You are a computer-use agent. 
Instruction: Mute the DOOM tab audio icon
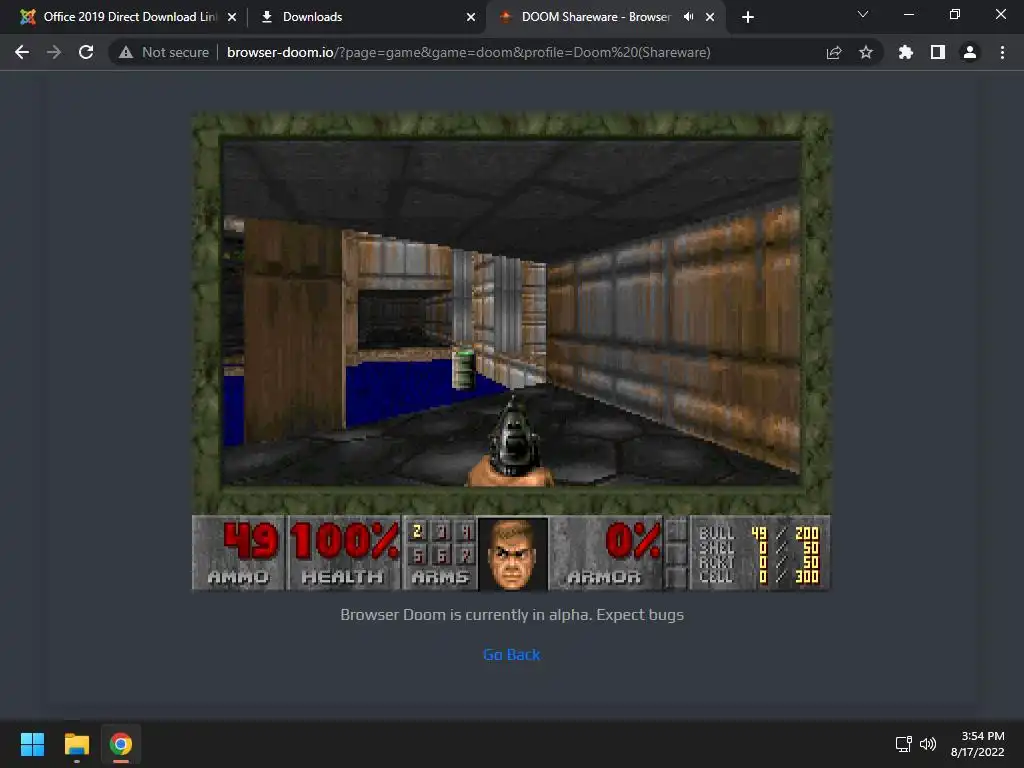coord(688,17)
